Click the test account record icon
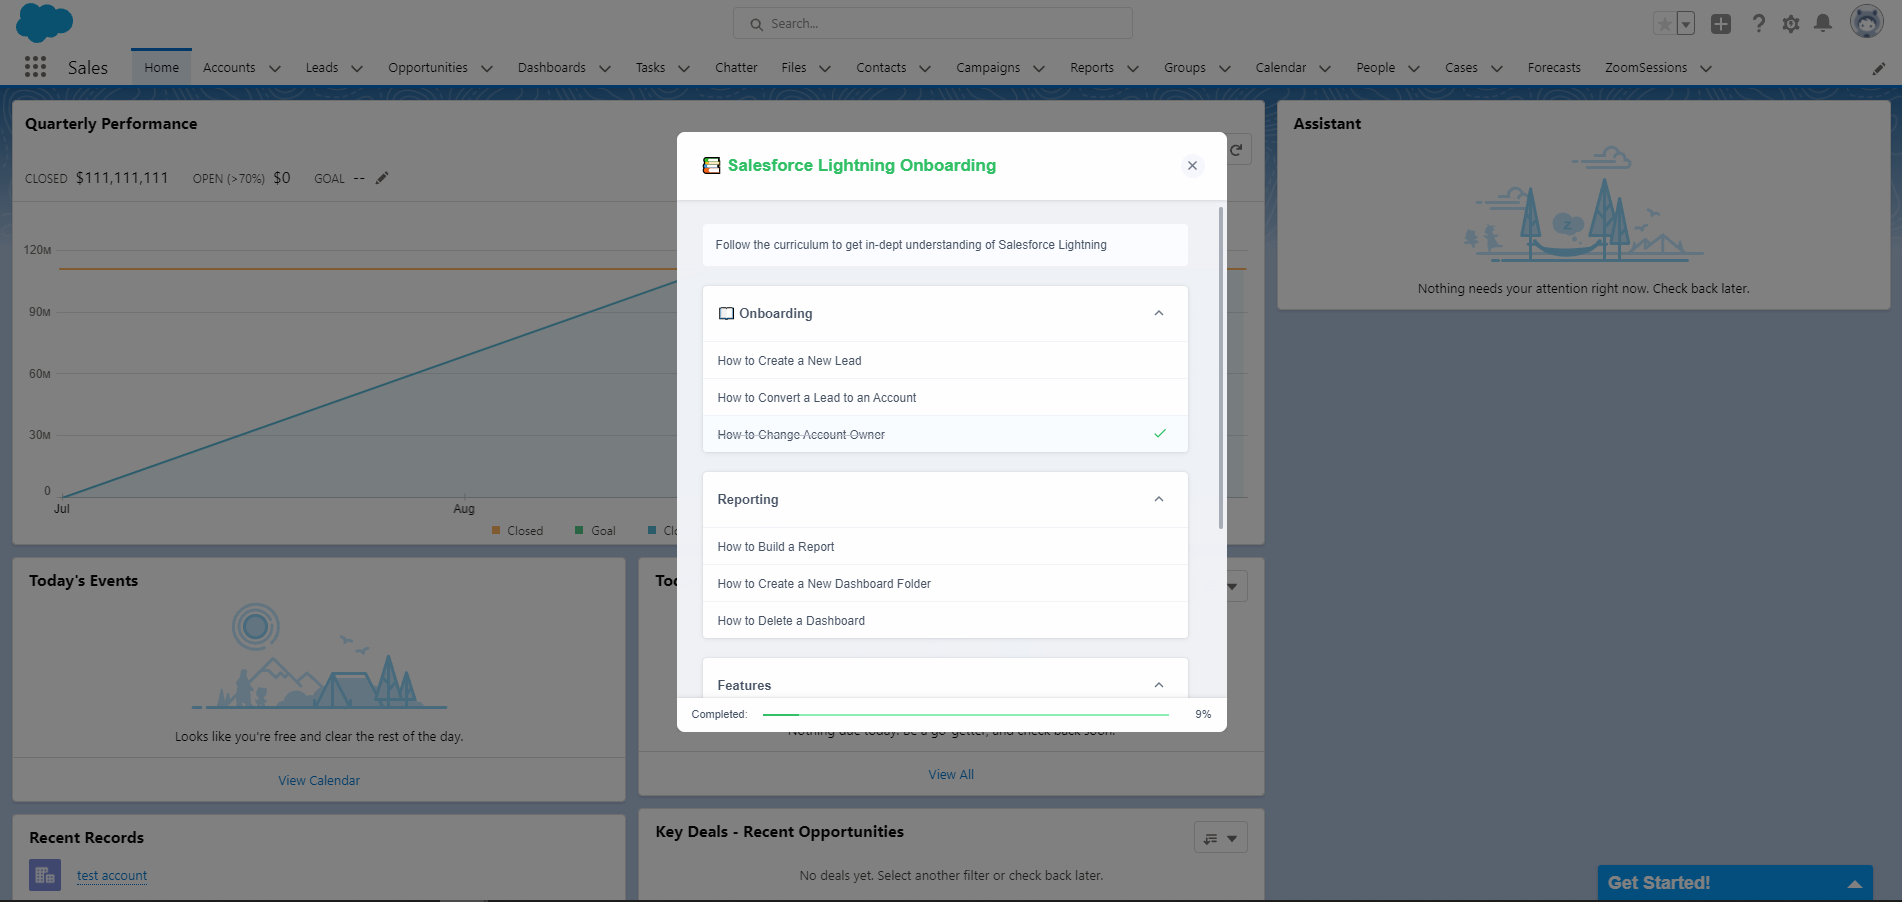Image resolution: width=1902 pixels, height=902 pixels. pyautogui.click(x=45, y=876)
